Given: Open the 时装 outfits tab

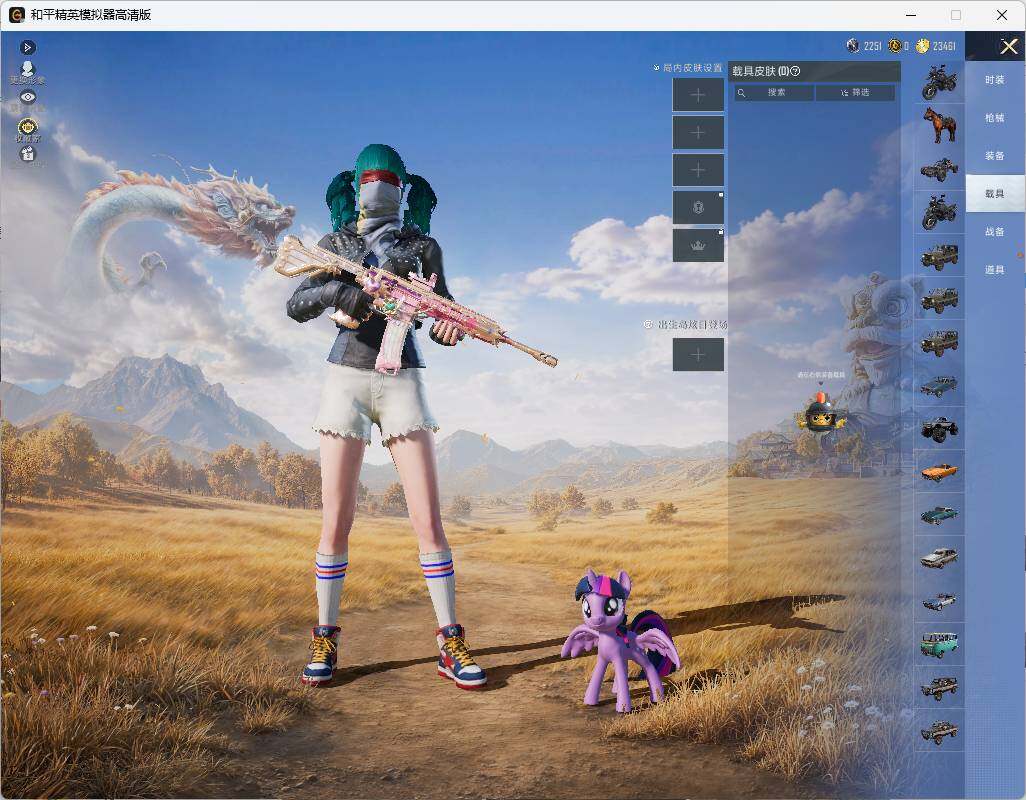Looking at the screenshot, I should point(995,80).
